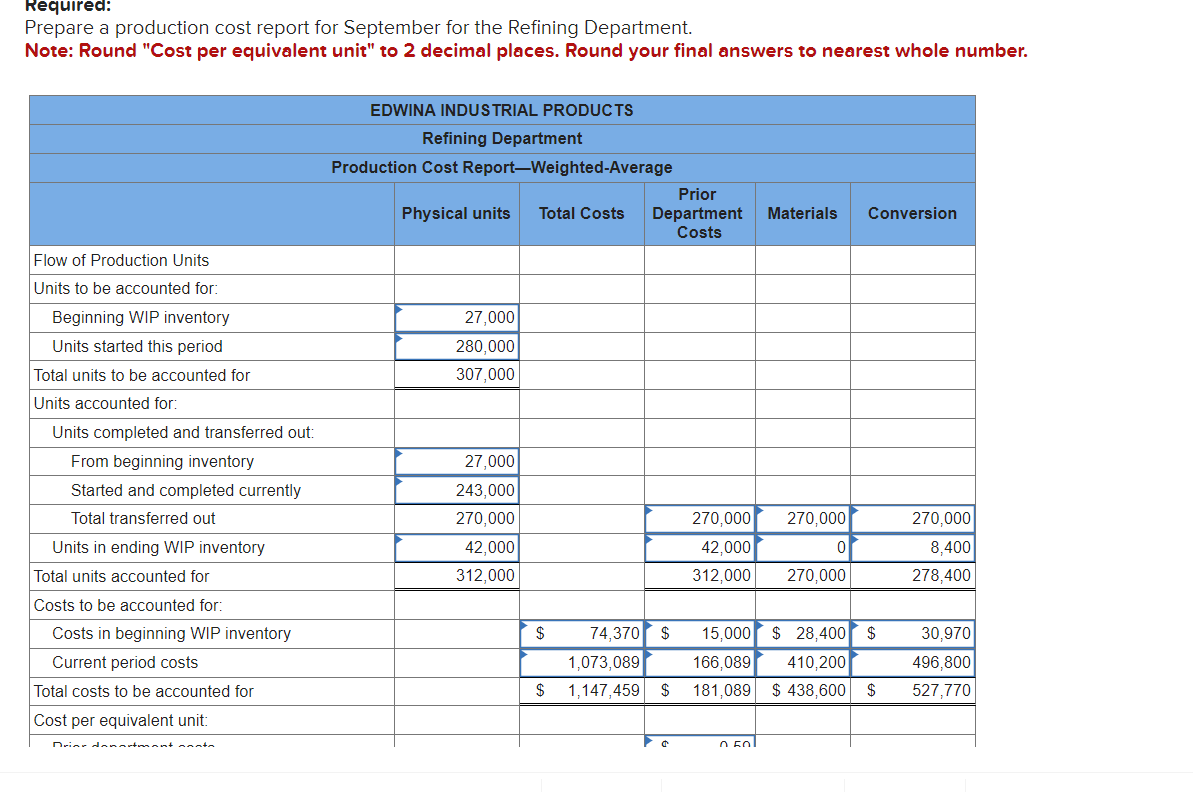The width and height of the screenshot is (1193, 792).
Task: Select From beginning inventory physical units cell
Action: pos(457,461)
